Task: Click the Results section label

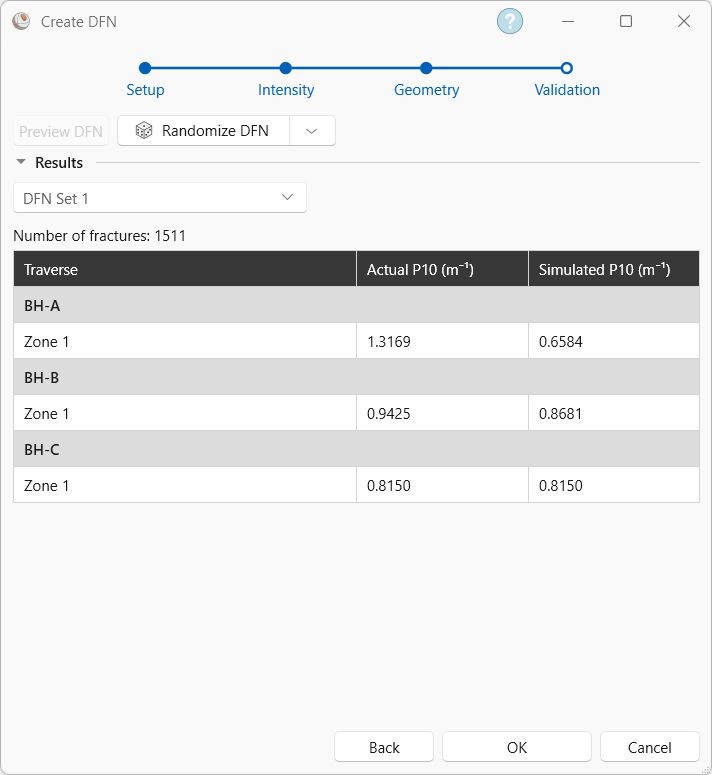Action: (59, 162)
